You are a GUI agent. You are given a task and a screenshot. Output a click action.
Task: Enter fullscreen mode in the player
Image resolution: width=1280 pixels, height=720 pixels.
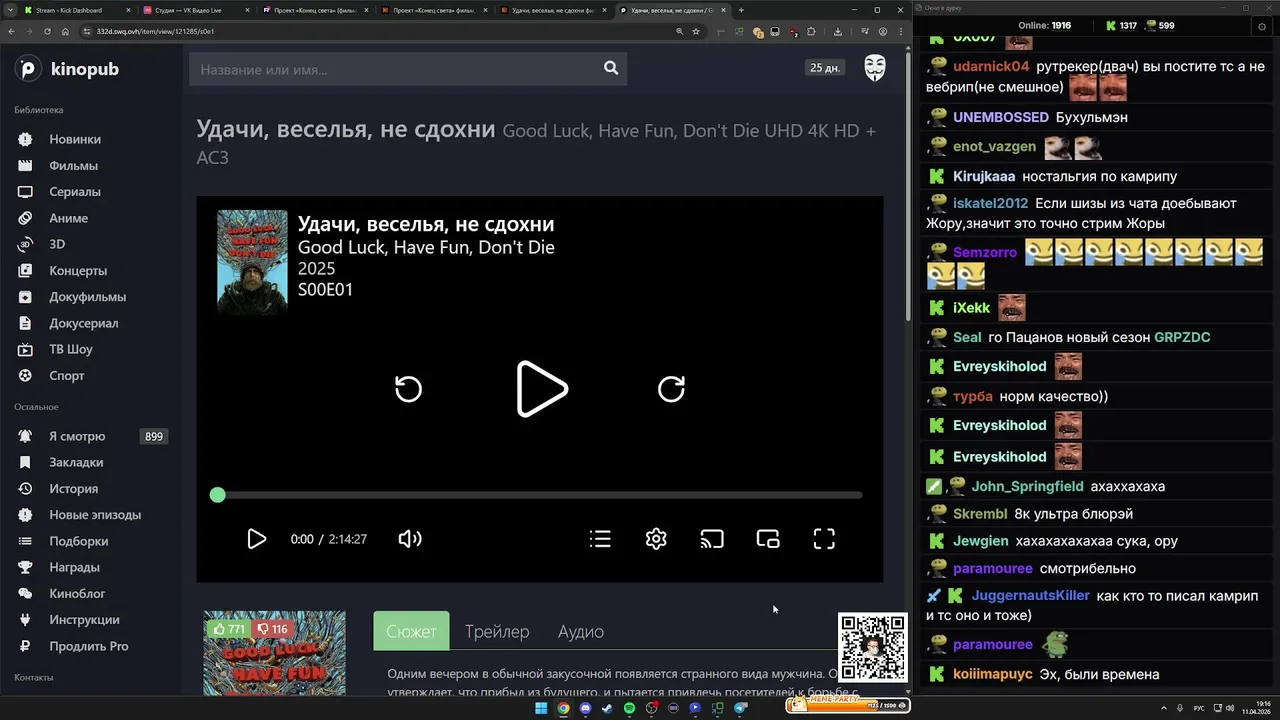pyautogui.click(x=824, y=539)
